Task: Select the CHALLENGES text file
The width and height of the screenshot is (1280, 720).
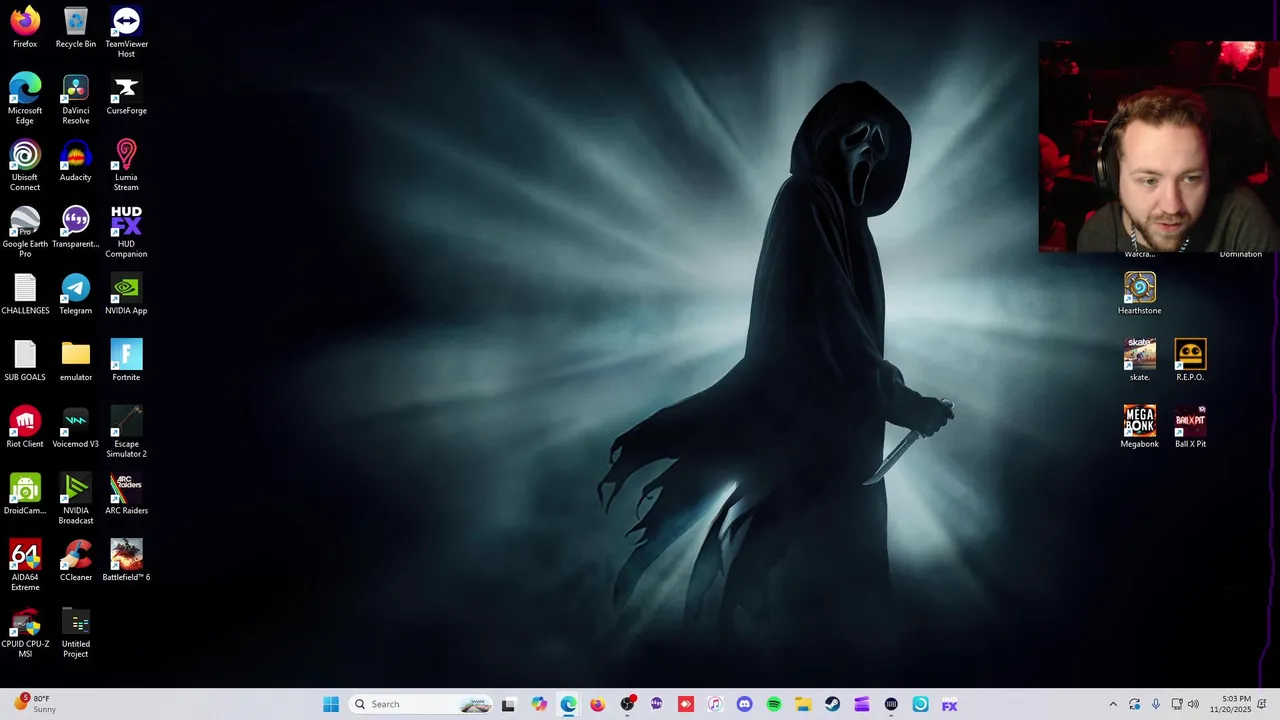Action: click(x=25, y=294)
